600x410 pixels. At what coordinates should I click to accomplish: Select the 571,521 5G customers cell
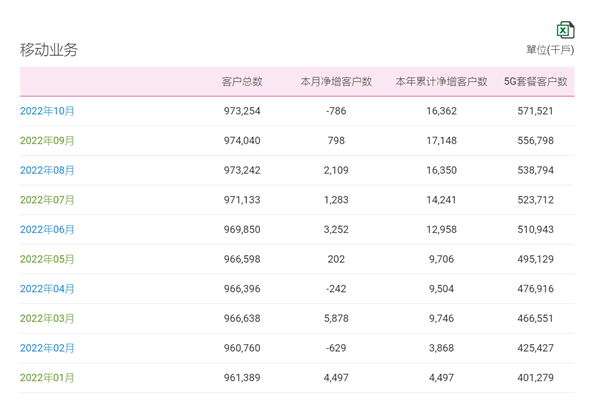(x=535, y=111)
